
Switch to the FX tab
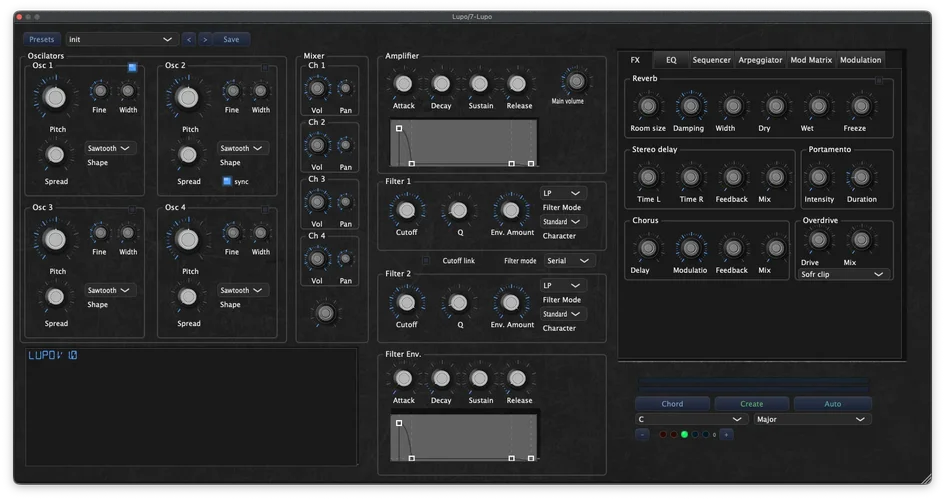(x=635, y=60)
